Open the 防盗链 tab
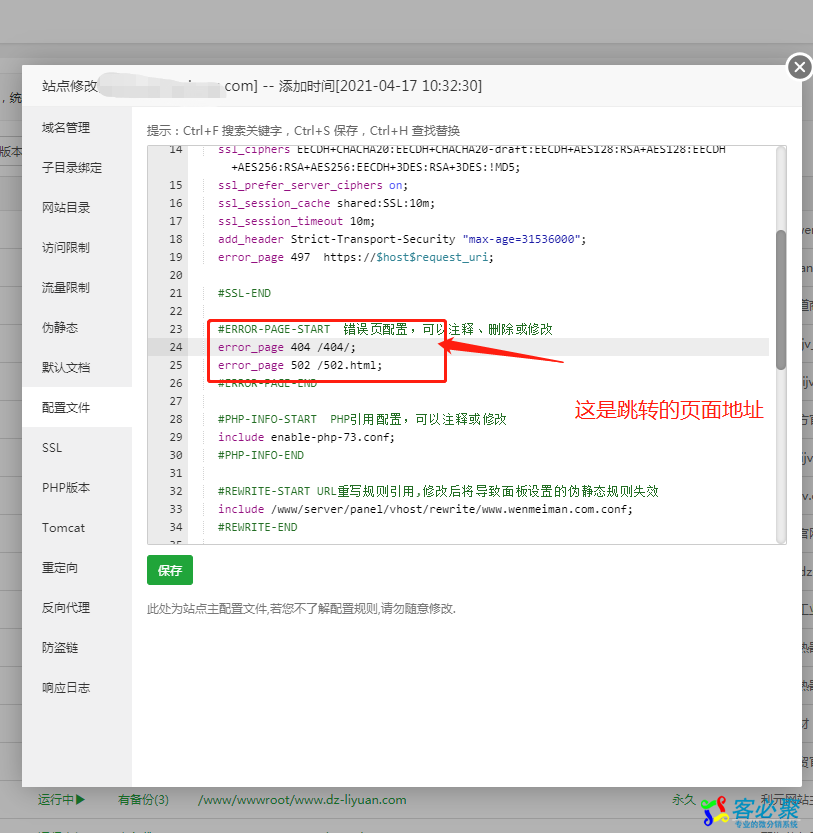 click(x=60, y=648)
